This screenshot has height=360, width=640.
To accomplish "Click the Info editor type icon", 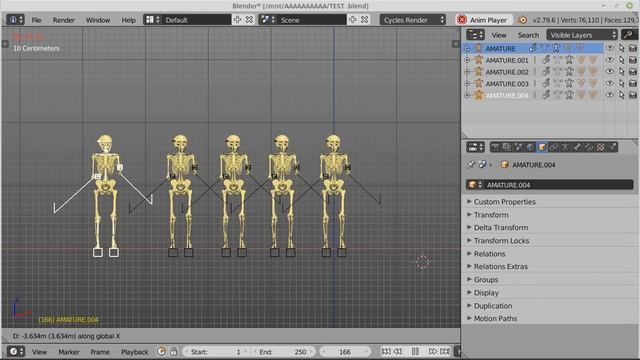I will coord(16,20).
